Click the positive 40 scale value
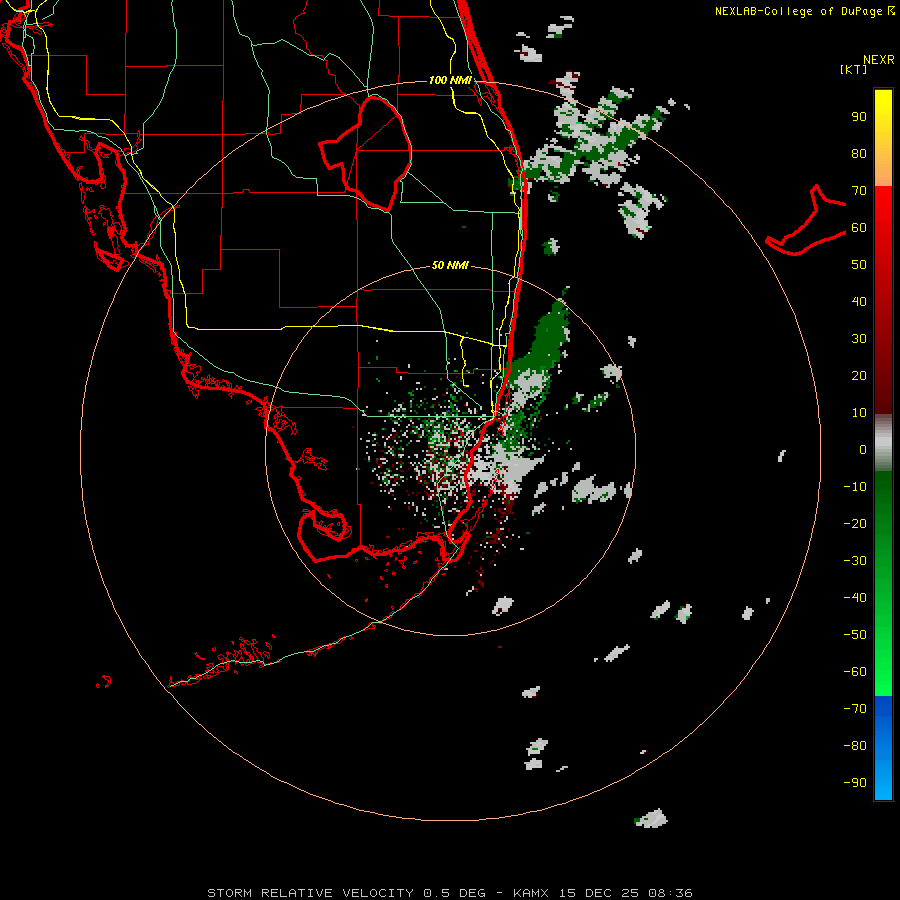The height and width of the screenshot is (900, 900). click(859, 301)
